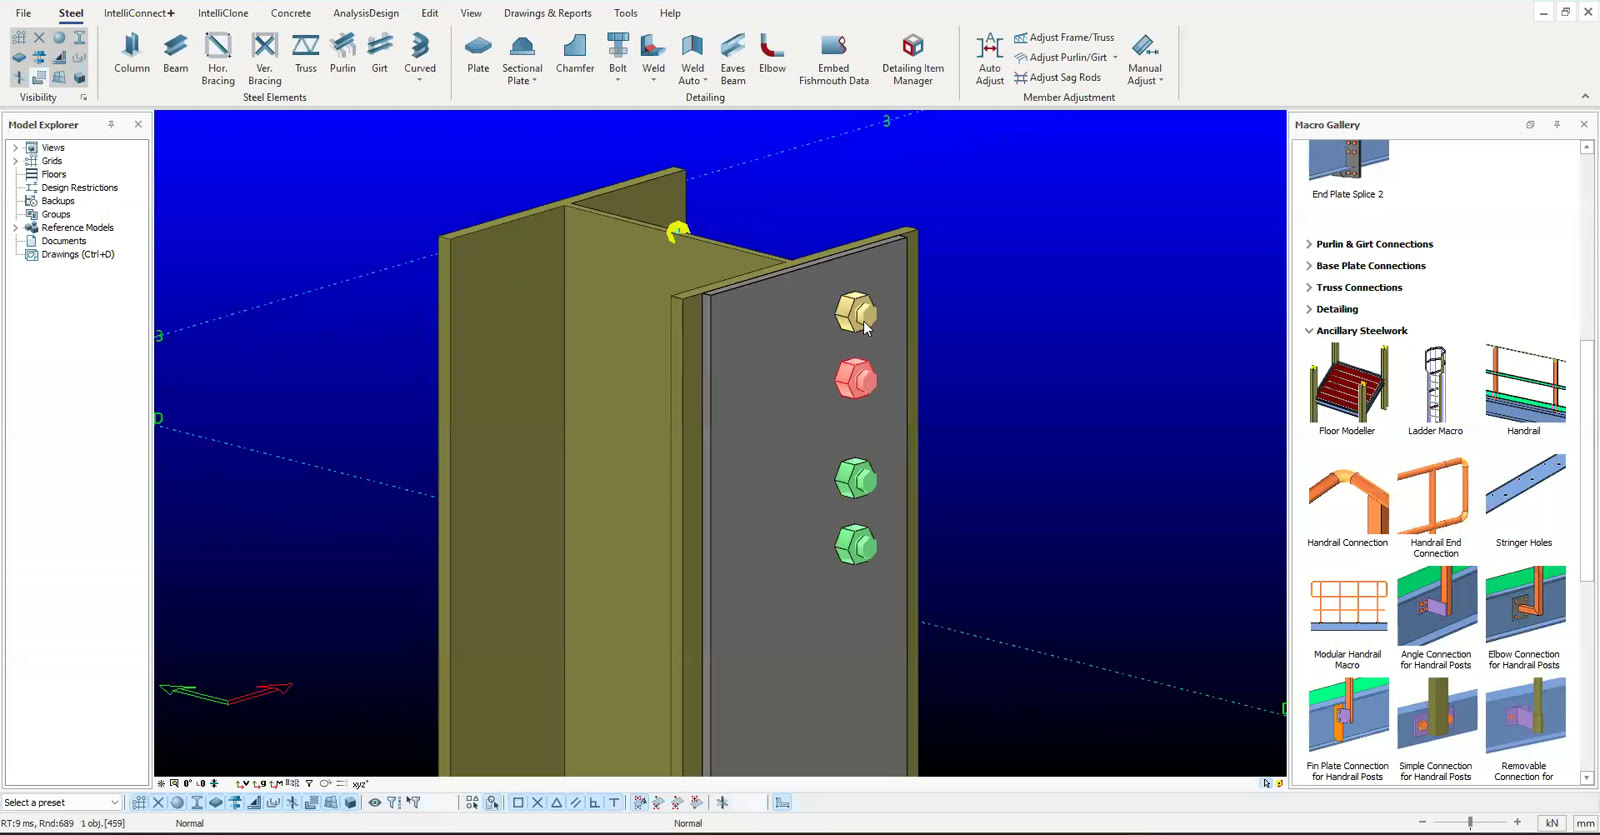Click the Eaves Beam tool
This screenshot has width=1600, height=835.
(x=733, y=60)
